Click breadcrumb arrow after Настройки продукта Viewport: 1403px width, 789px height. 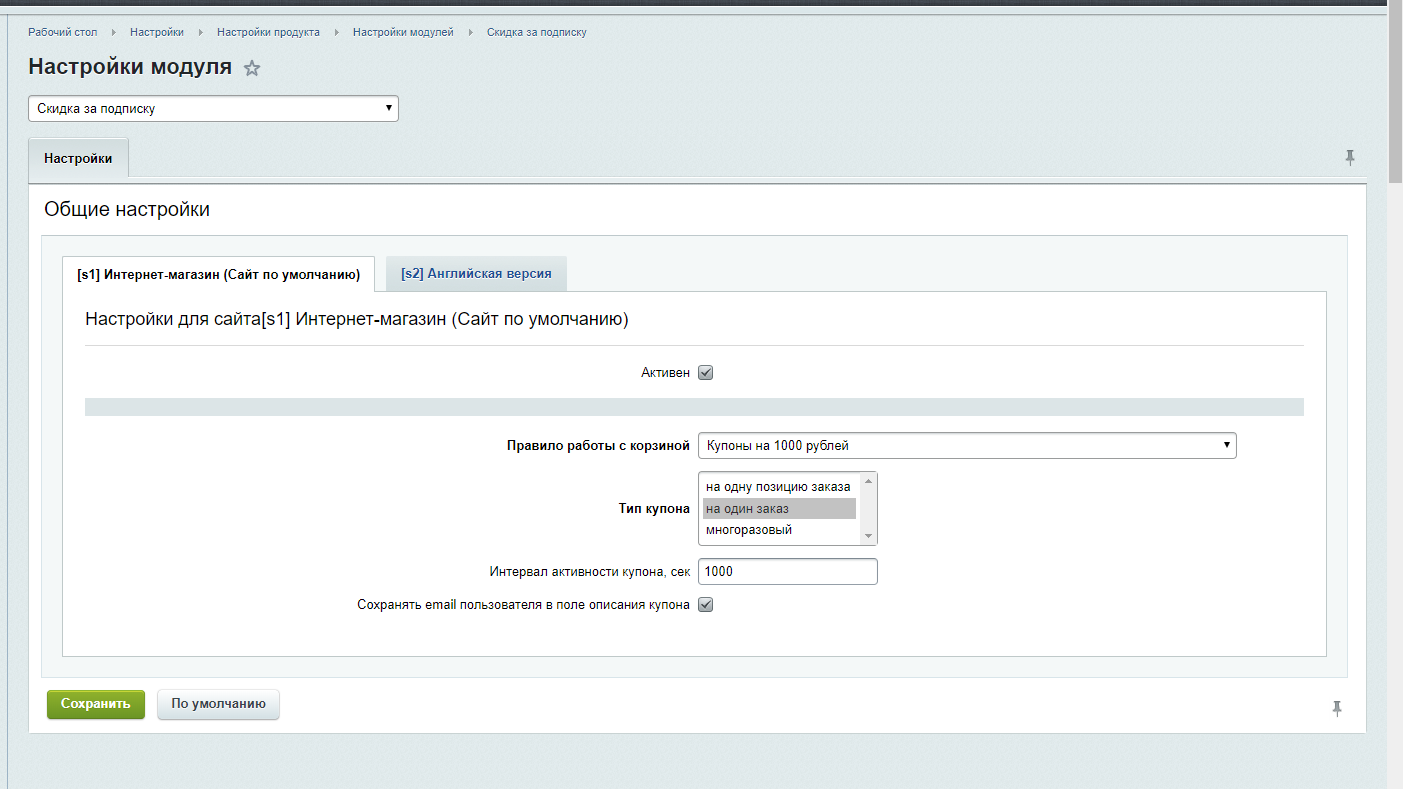point(337,33)
